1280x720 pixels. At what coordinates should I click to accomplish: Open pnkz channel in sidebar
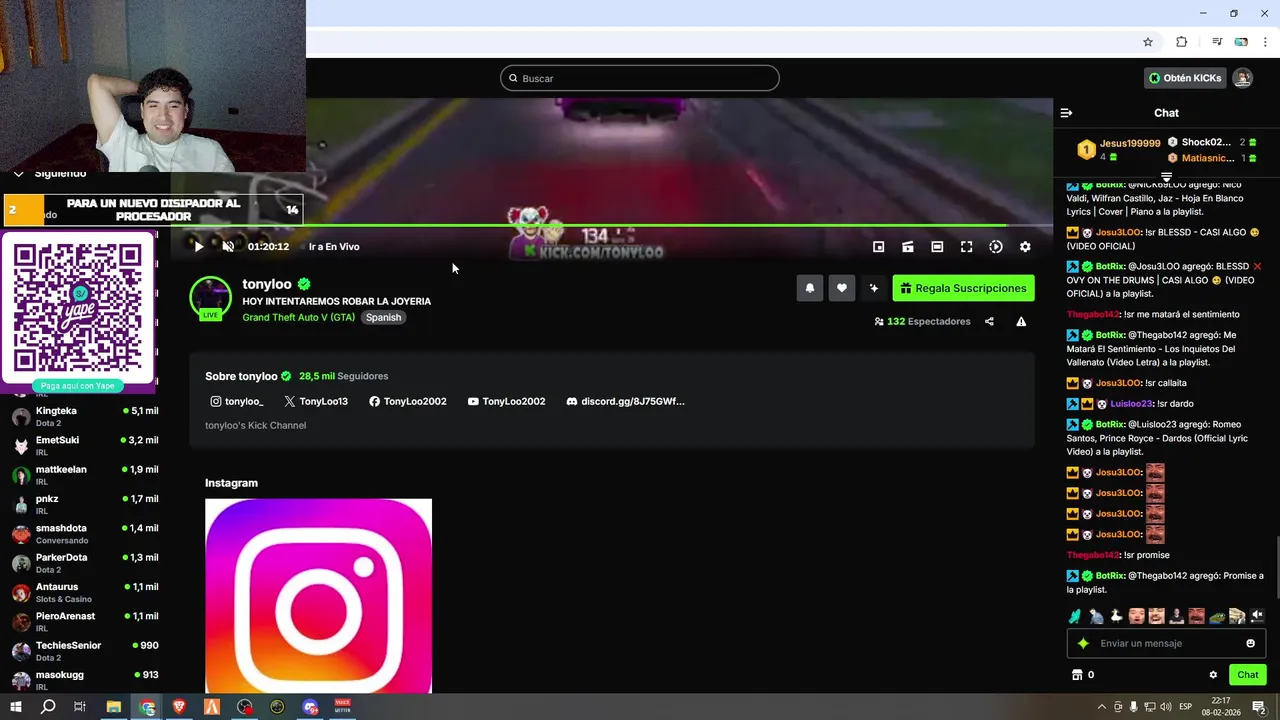tap(84, 504)
